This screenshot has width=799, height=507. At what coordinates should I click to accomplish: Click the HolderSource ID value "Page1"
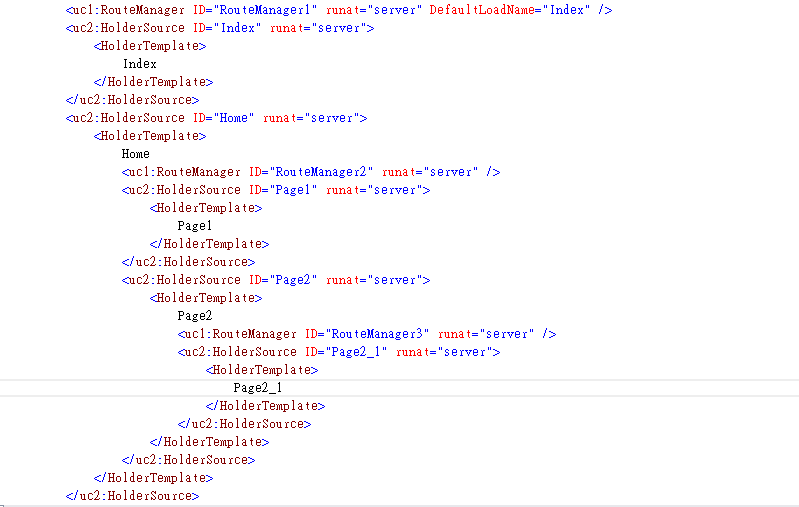coord(293,190)
